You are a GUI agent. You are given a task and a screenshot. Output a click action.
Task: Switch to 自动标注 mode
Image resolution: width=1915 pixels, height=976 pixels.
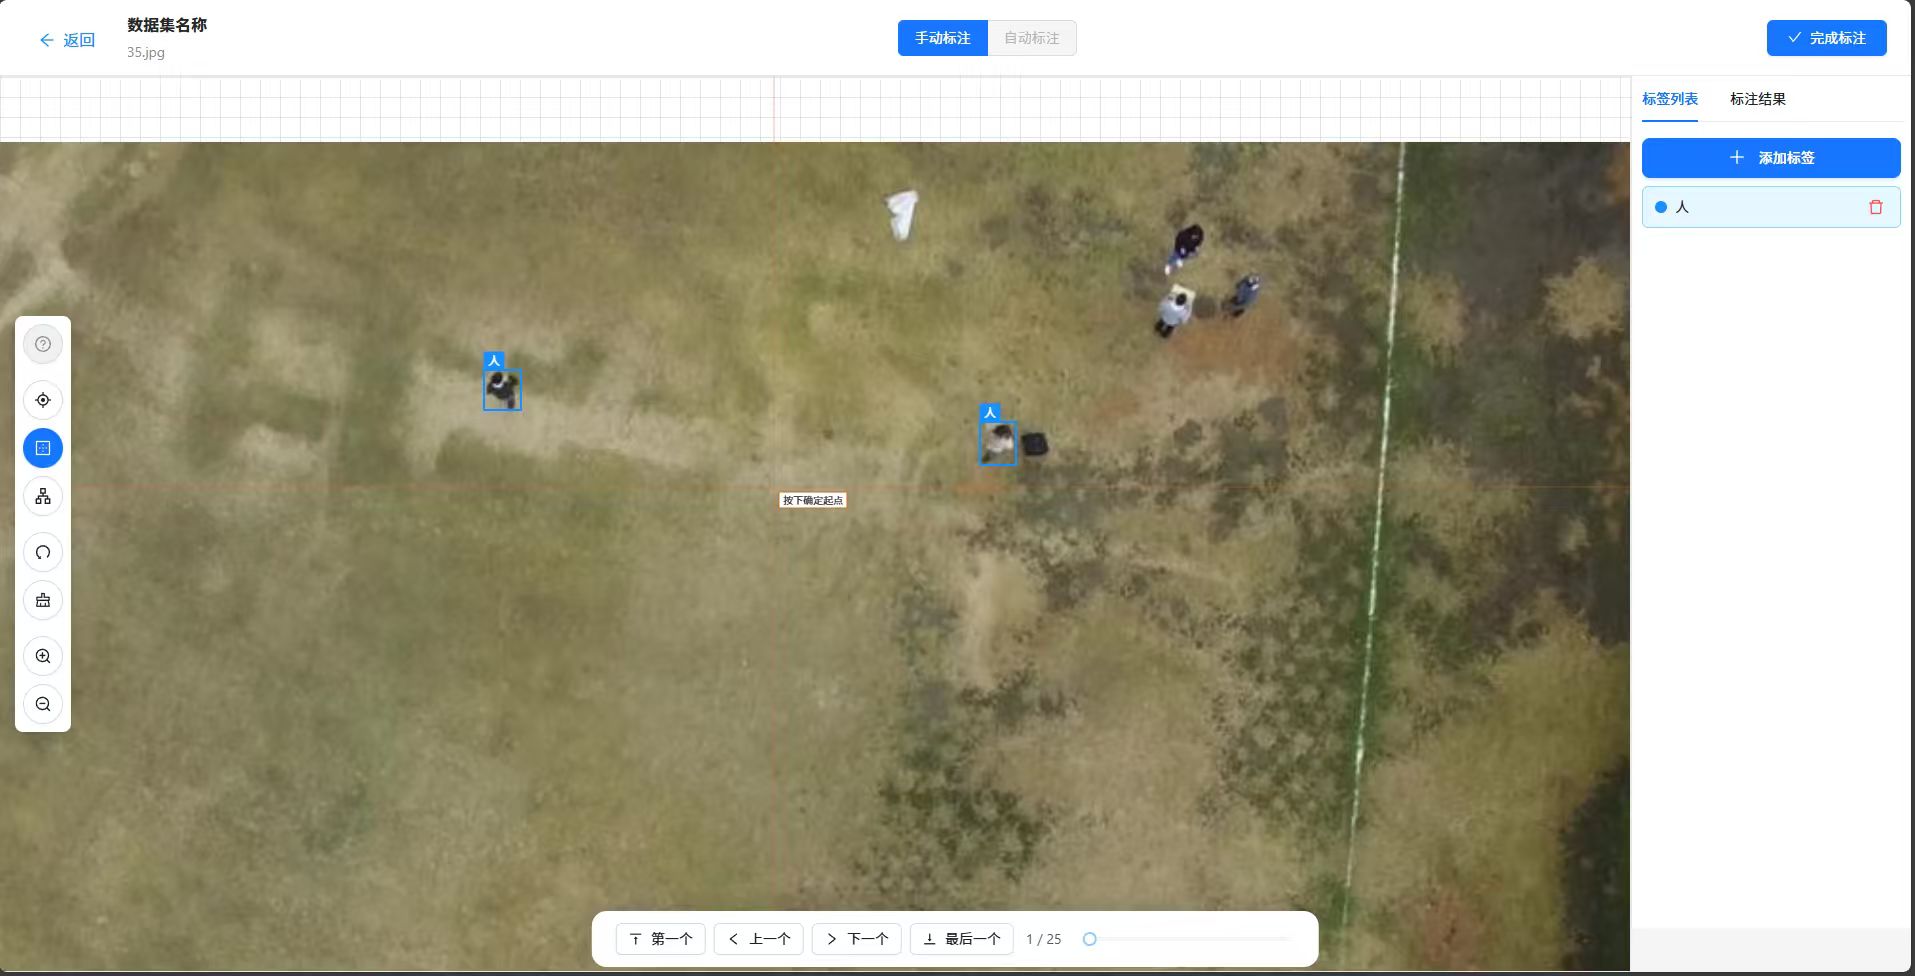coord(1031,38)
